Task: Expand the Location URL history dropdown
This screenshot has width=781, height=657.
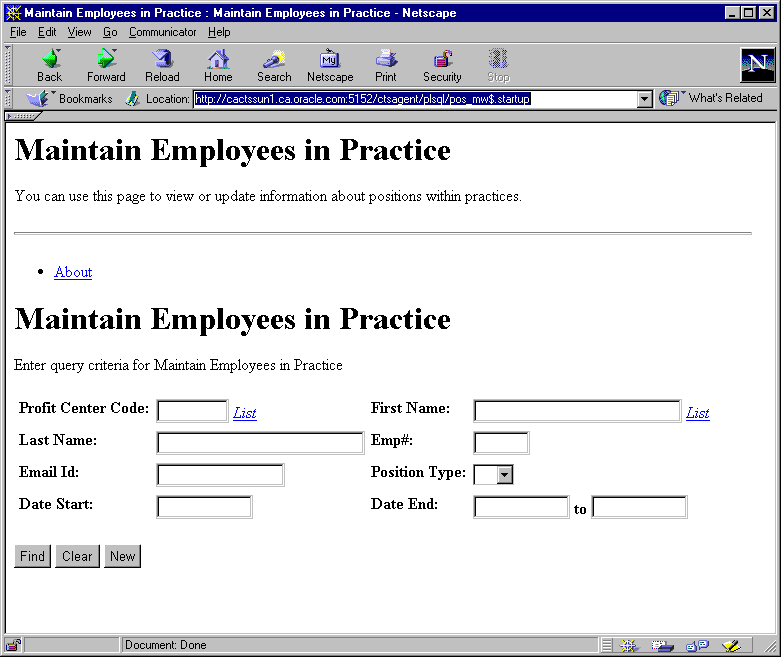Action: click(645, 99)
